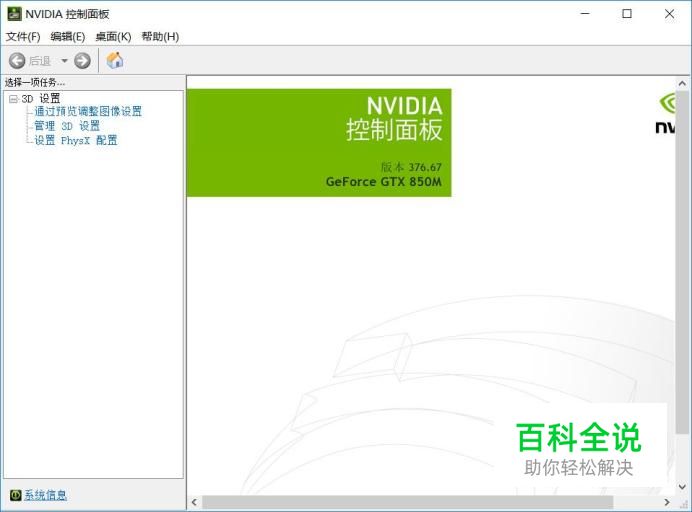This screenshot has width=692, height=512.
Task: Maximize the NVIDIA 控制面板 window
Action: coord(627,14)
